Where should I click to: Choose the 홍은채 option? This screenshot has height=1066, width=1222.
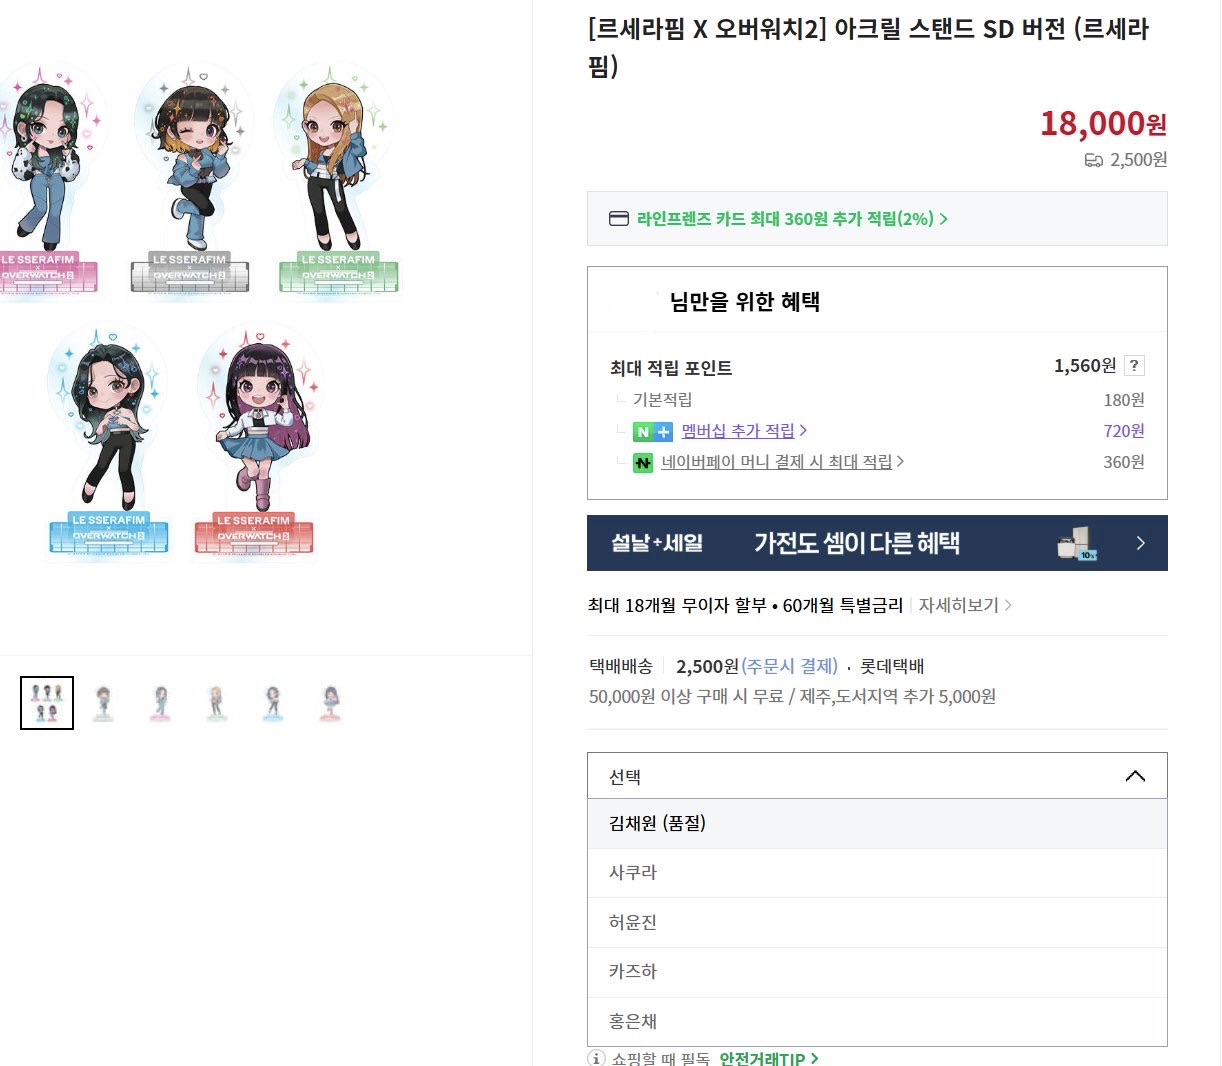[877, 1021]
